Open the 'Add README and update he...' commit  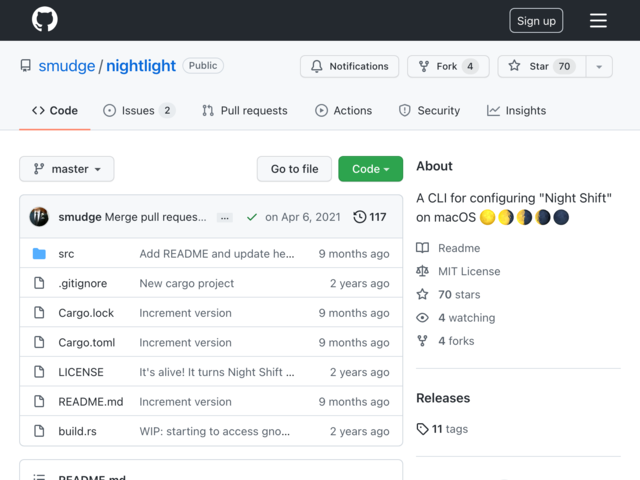tap(217, 254)
